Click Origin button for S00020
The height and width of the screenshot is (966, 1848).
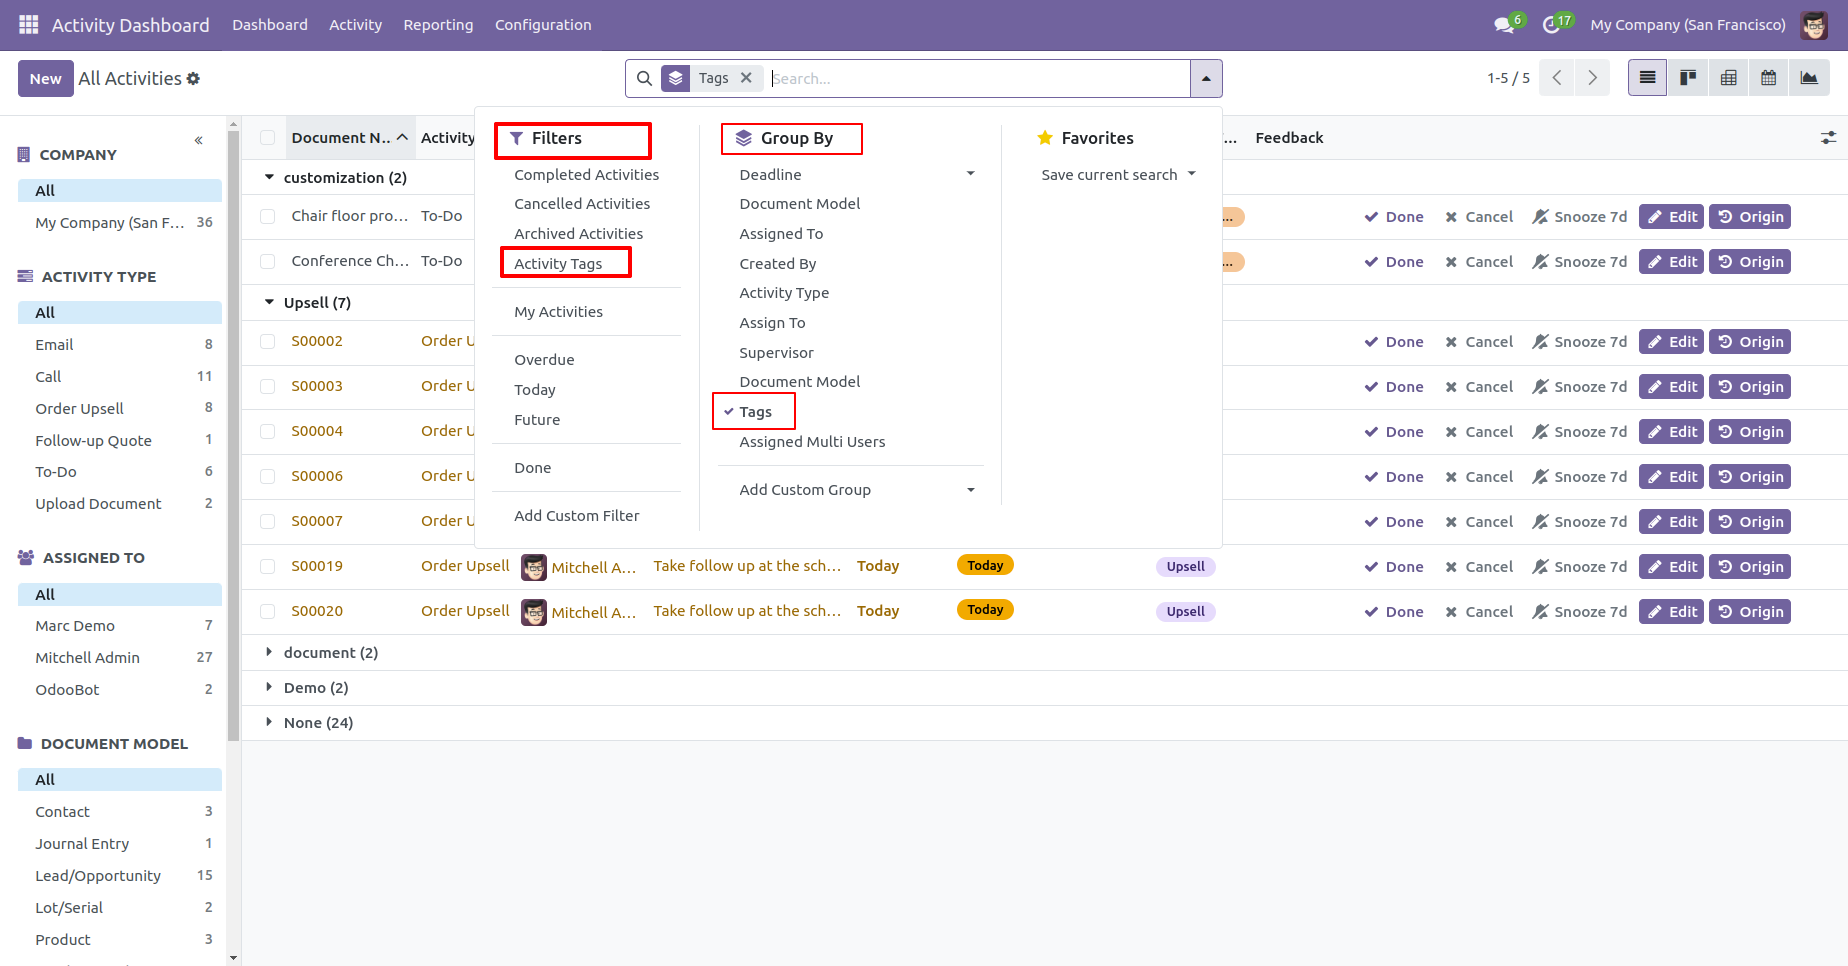tap(1750, 612)
